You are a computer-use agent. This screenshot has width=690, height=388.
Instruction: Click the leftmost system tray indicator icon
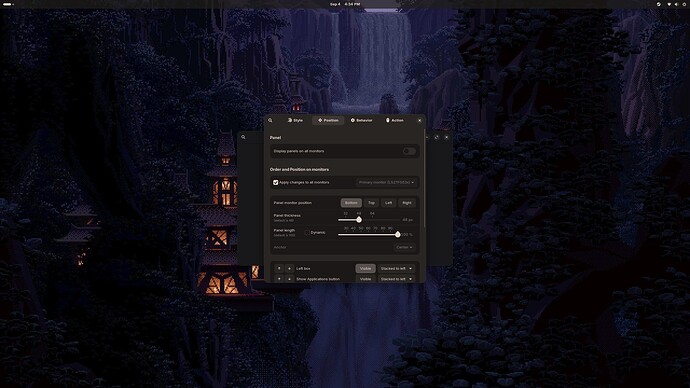[x=658, y=4]
